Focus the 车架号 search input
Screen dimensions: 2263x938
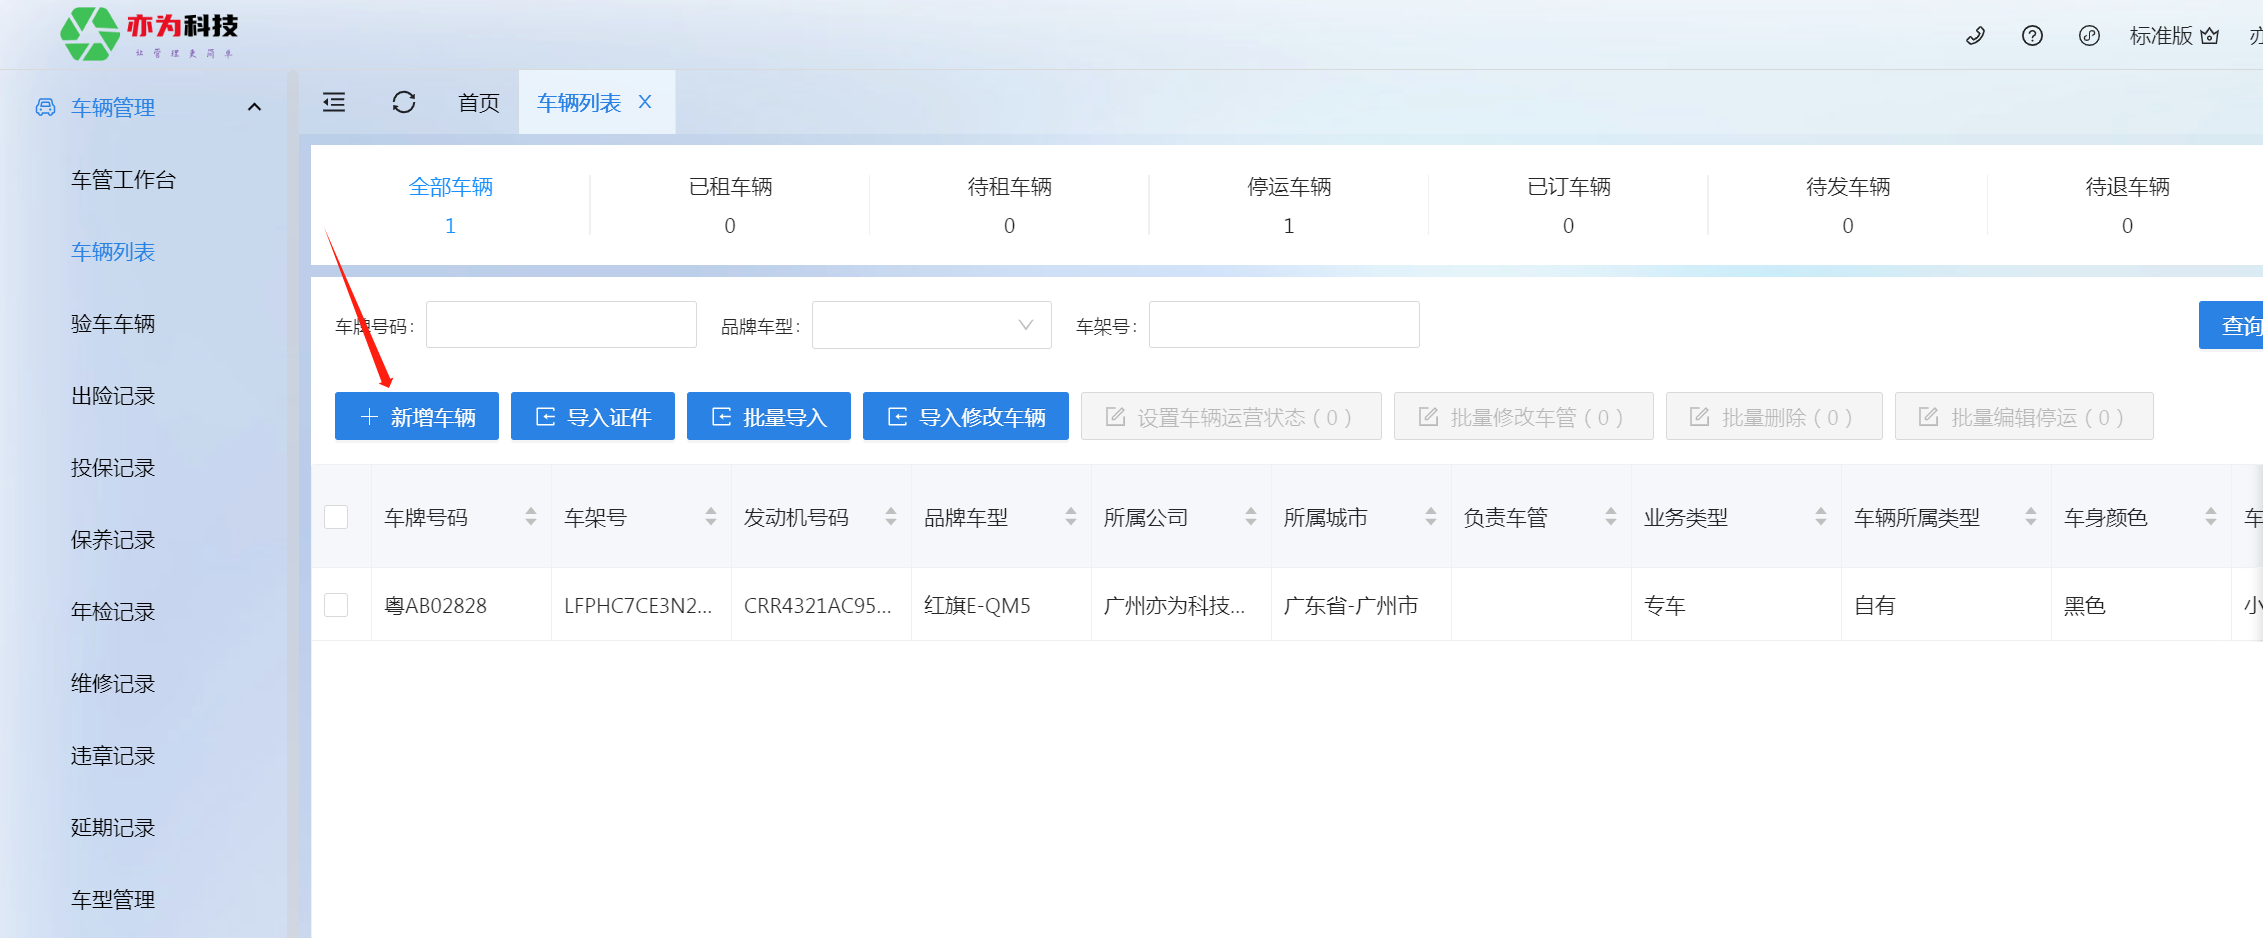(x=1283, y=325)
